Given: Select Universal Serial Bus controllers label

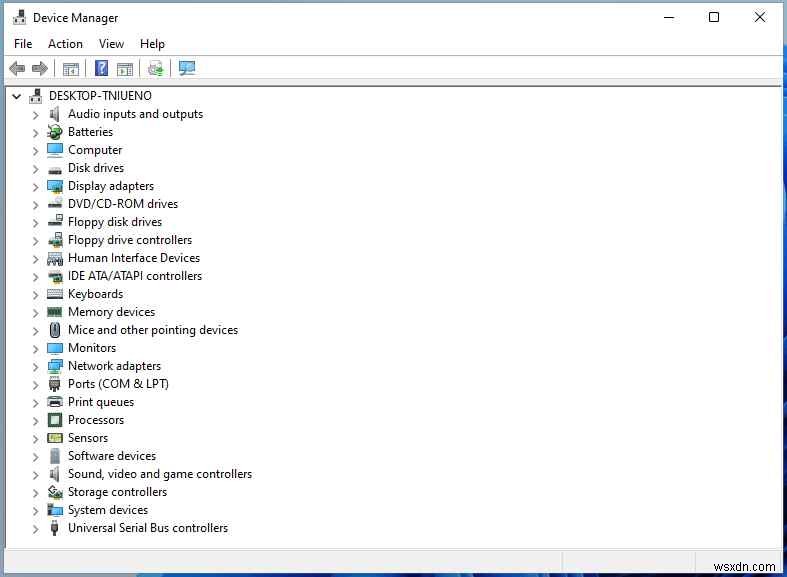Looking at the screenshot, I should click(148, 528).
